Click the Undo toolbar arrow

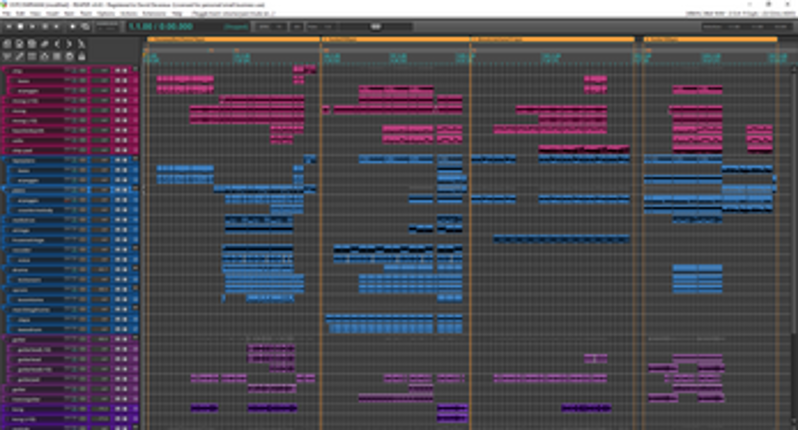click(x=57, y=44)
